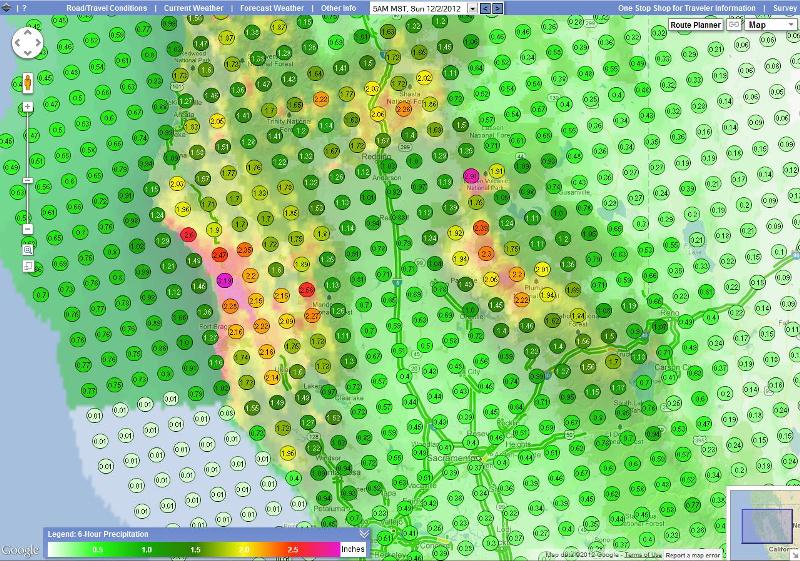The image size is (800, 561).
Task: Click the zoom slider handle
Action: point(27,181)
